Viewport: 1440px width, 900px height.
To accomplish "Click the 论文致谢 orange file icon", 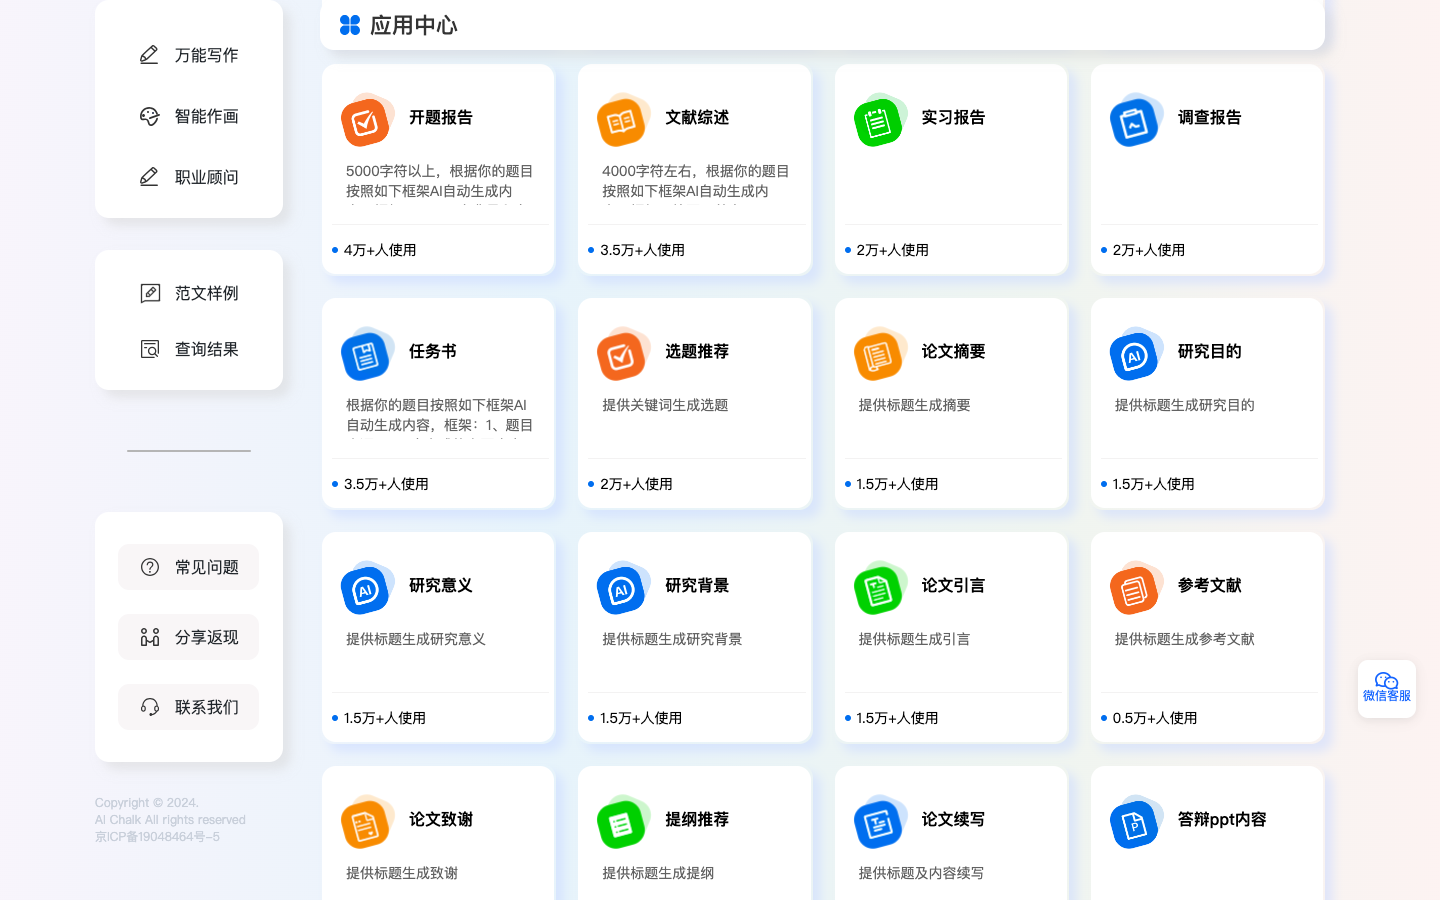I will click(367, 823).
